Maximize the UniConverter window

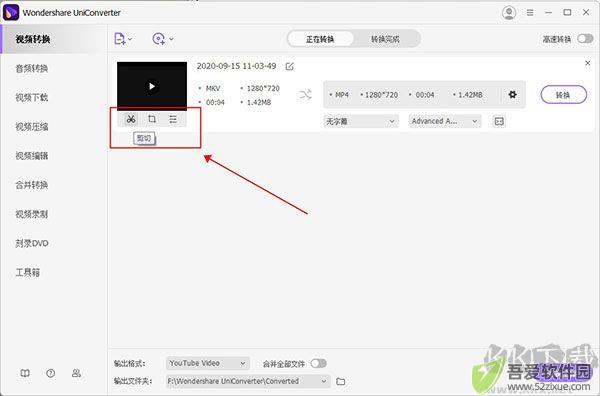[x=567, y=13]
